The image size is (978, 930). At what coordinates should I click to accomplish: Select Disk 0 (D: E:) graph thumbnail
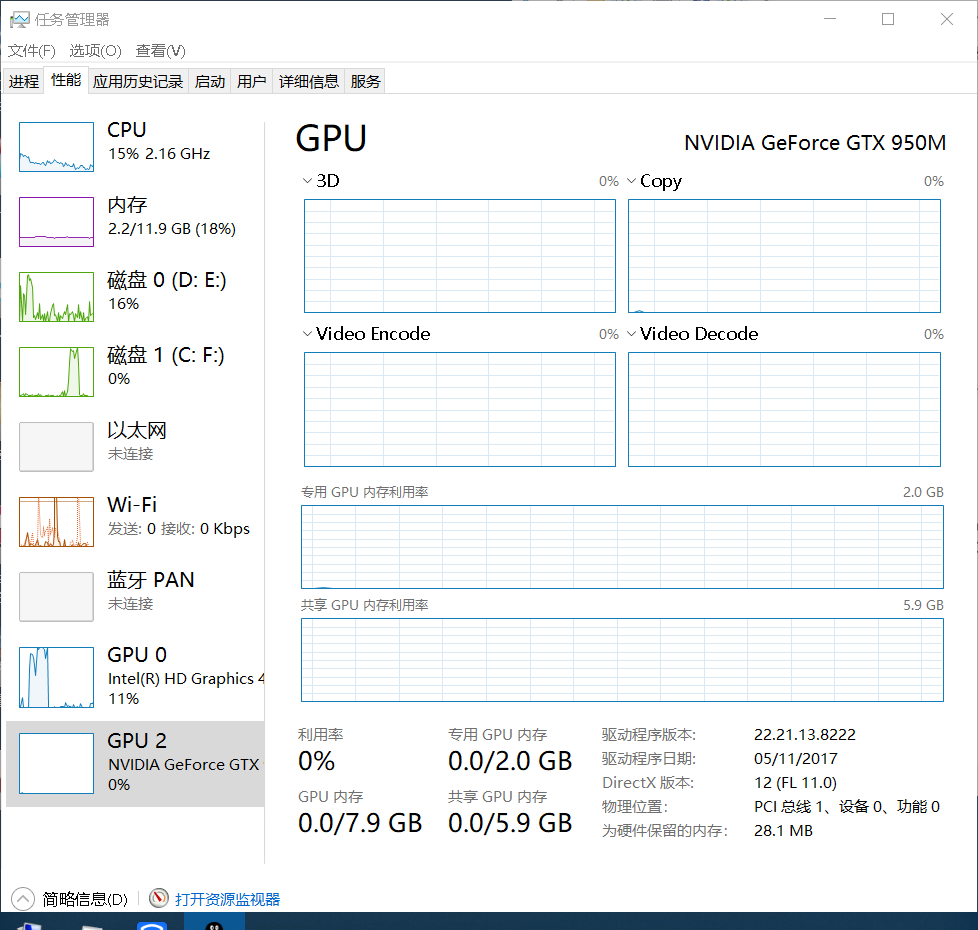click(x=56, y=297)
